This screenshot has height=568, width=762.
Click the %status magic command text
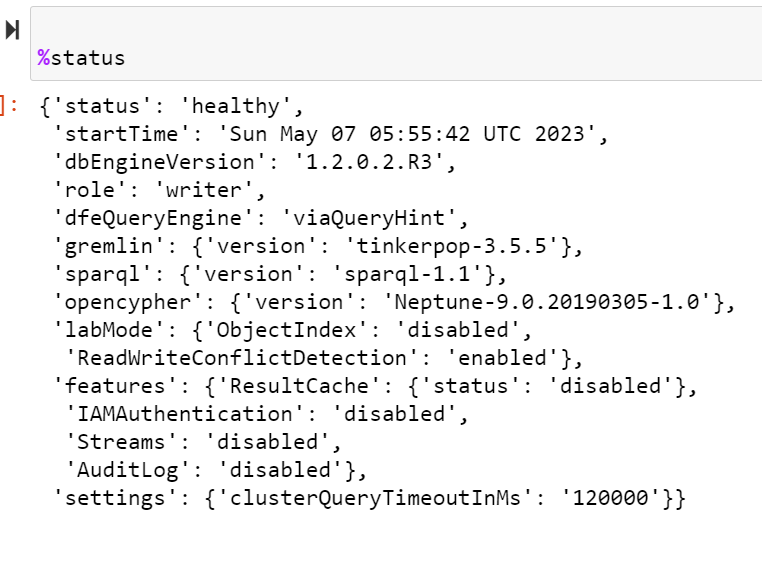82,58
